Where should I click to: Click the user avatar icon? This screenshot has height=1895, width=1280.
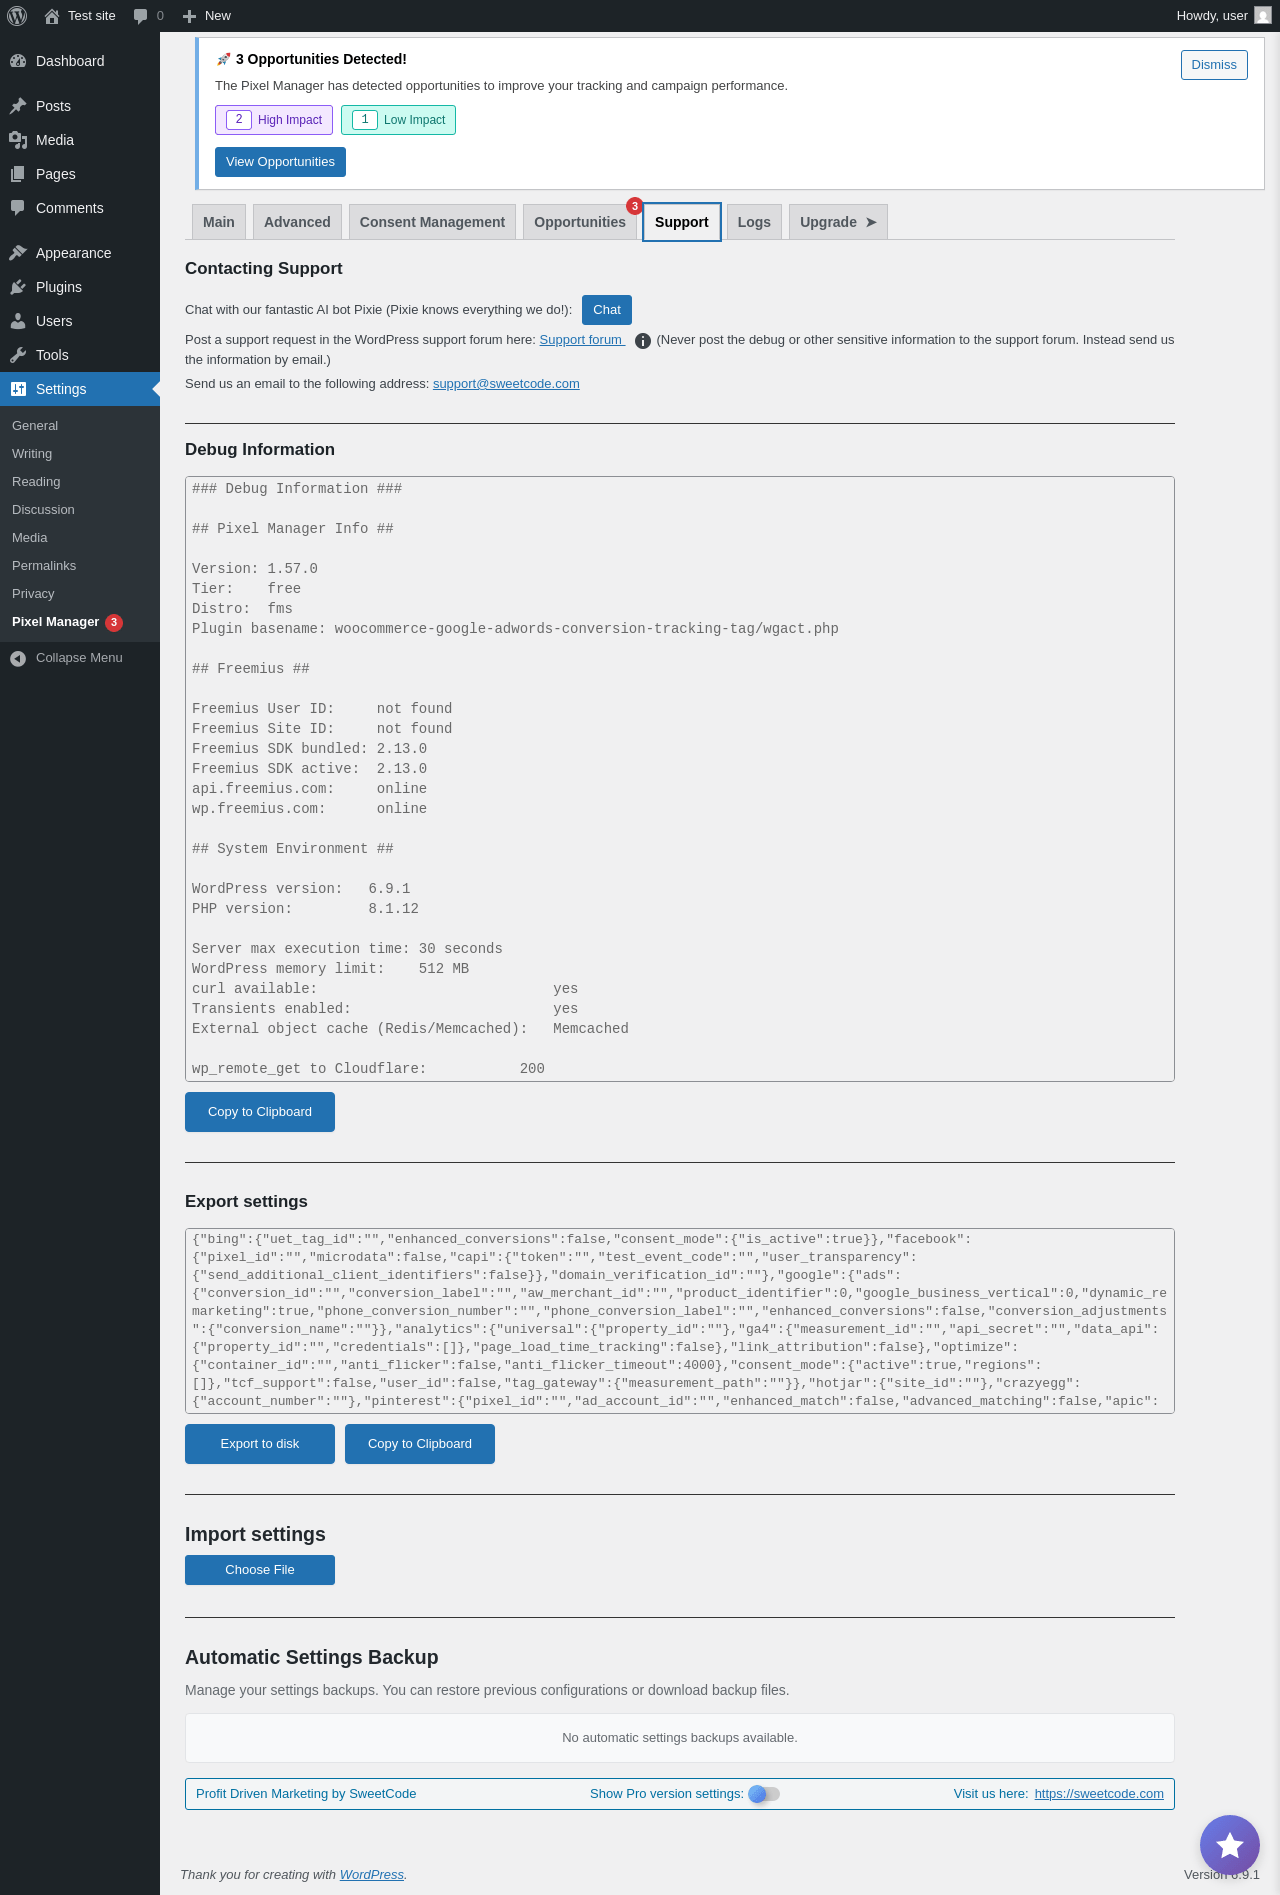(x=1263, y=16)
